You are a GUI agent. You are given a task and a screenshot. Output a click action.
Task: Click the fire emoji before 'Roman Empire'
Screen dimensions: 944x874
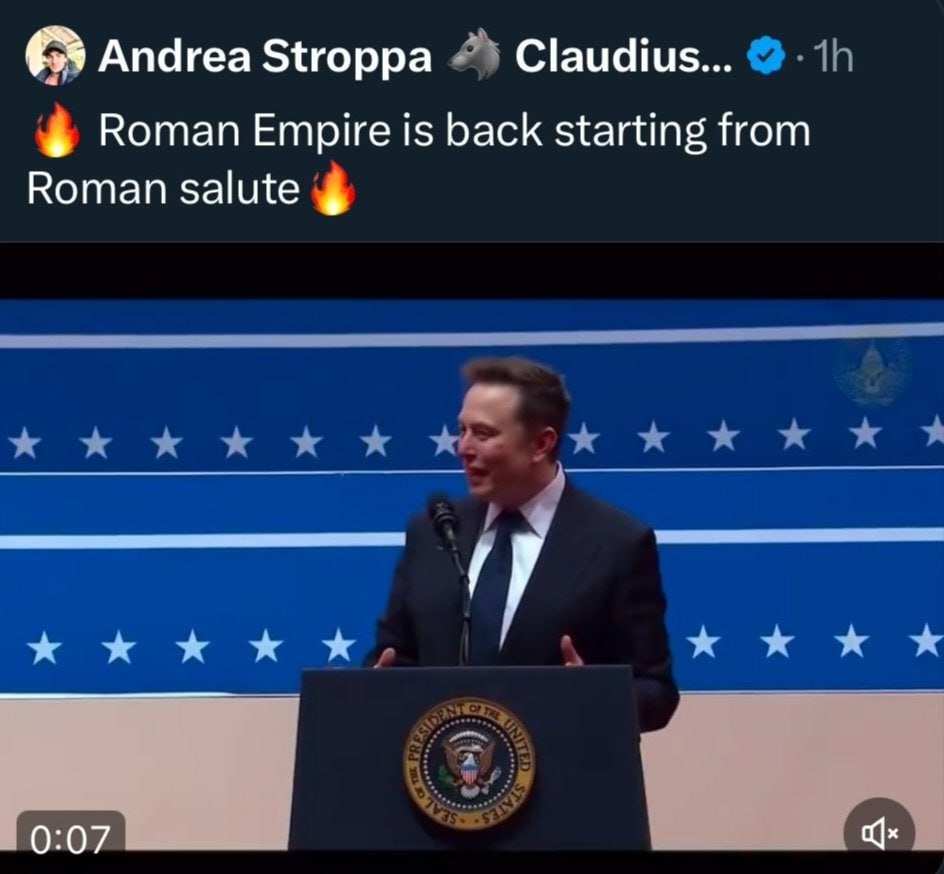point(57,130)
